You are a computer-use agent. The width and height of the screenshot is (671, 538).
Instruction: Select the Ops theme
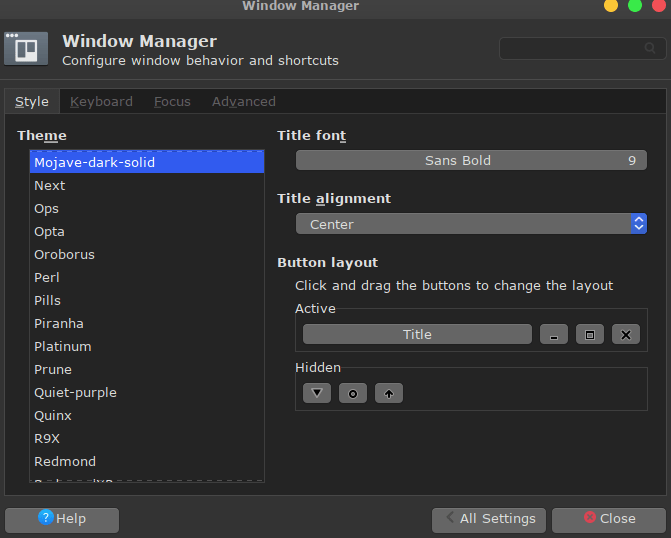click(147, 209)
